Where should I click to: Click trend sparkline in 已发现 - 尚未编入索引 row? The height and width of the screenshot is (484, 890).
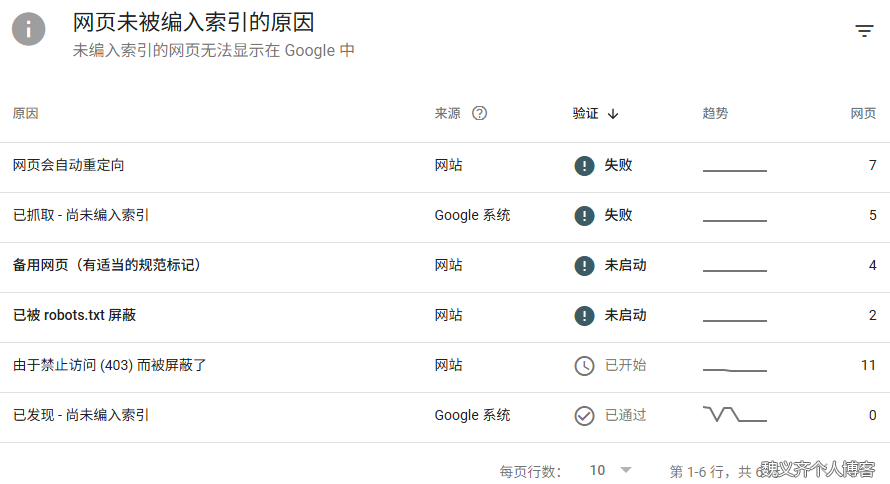(x=735, y=414)
